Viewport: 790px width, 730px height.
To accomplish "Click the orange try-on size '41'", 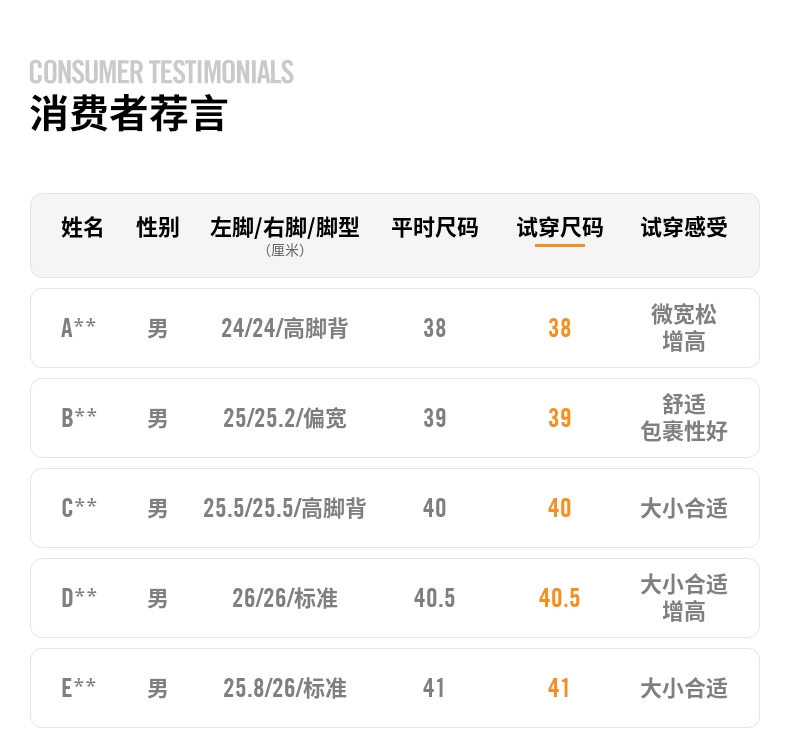I will point(559,688).
